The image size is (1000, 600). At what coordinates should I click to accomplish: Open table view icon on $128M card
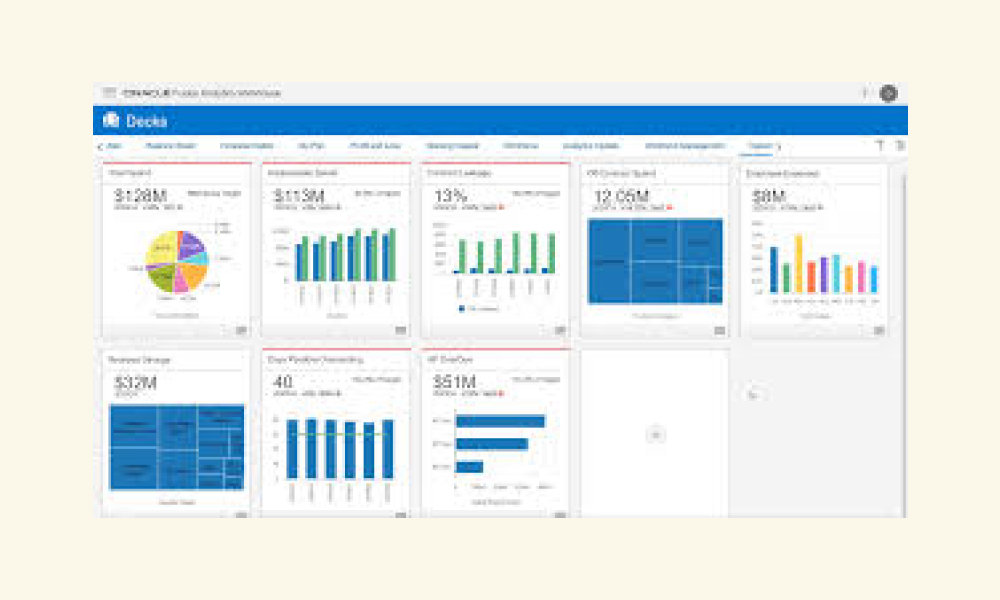pos(241,330)
